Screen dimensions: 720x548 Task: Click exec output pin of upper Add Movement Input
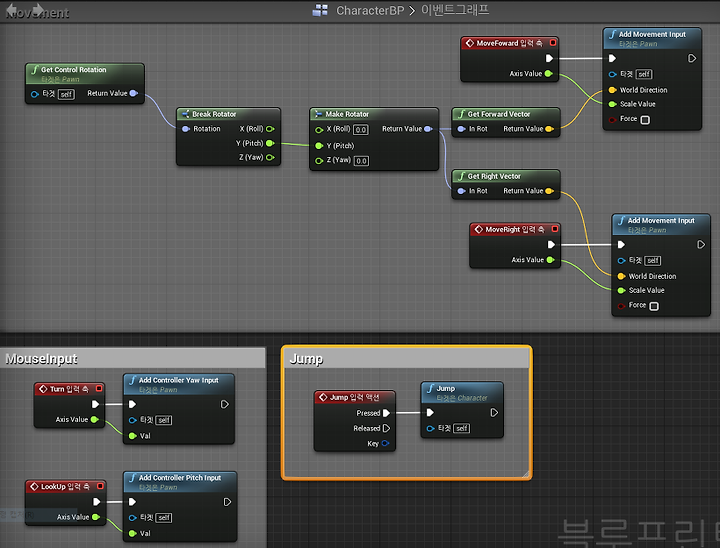pos(692,58)
